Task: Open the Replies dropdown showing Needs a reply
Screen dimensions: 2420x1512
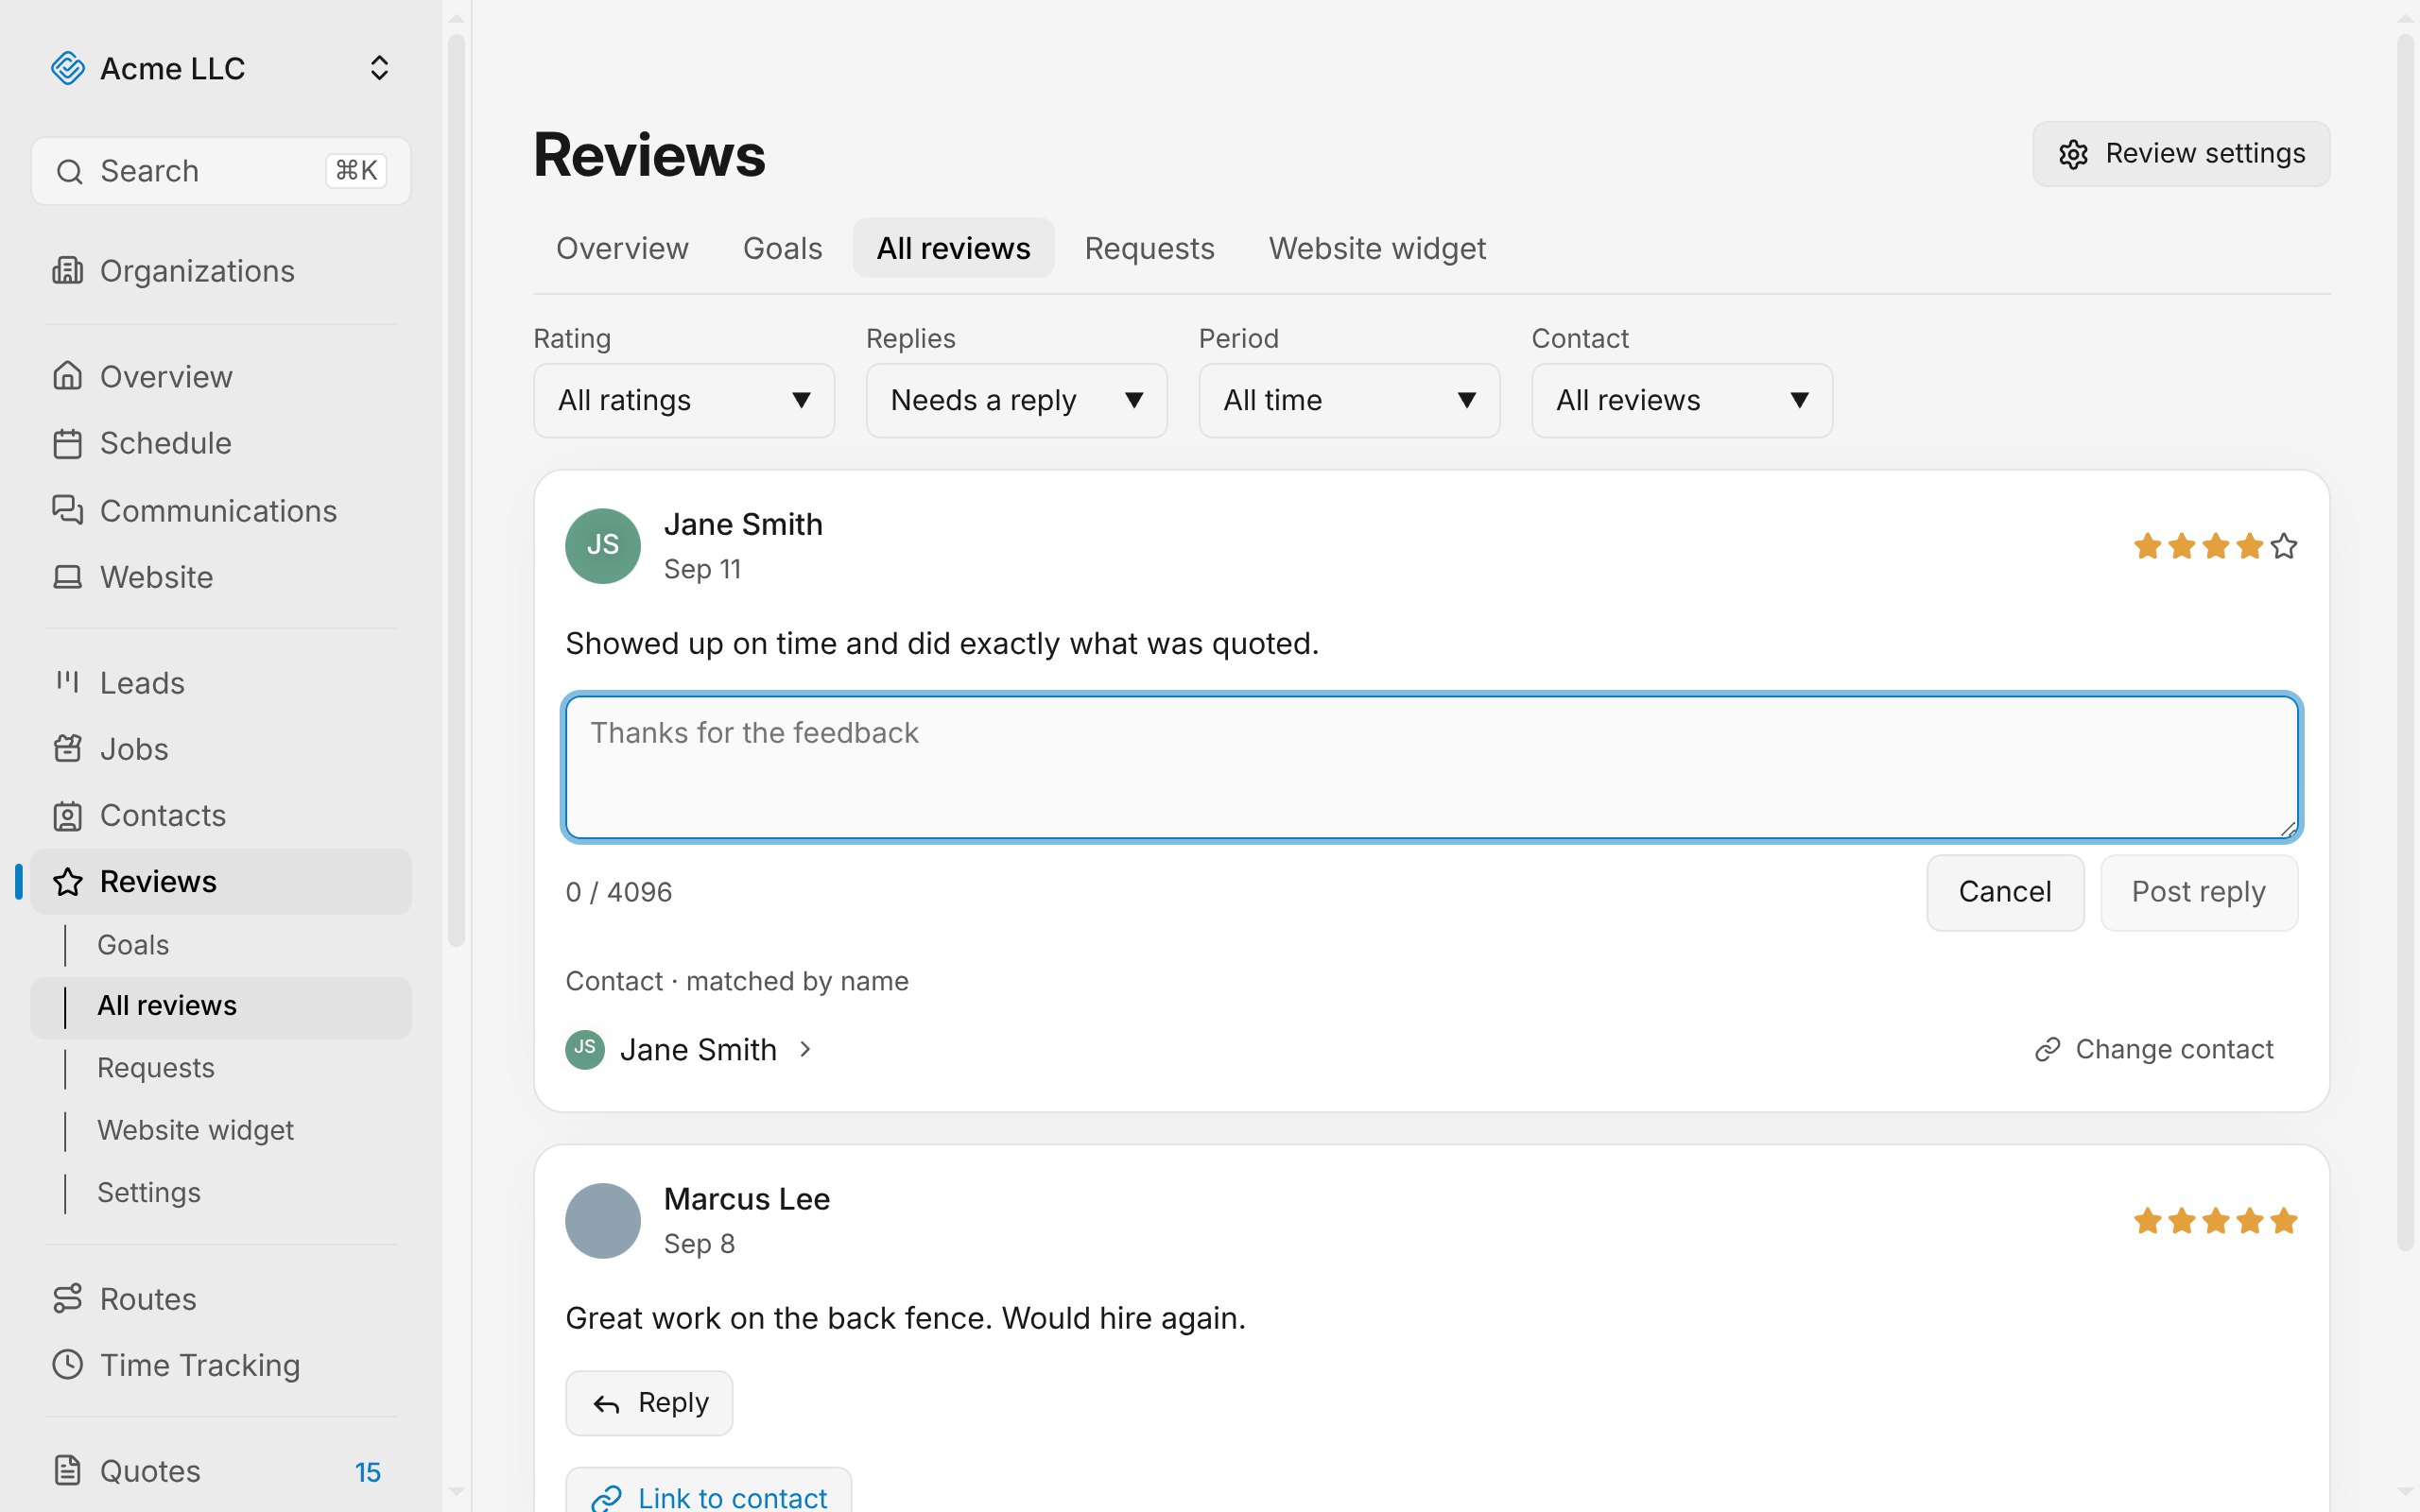Action: pyautogui.click(x=1016, y=400)
